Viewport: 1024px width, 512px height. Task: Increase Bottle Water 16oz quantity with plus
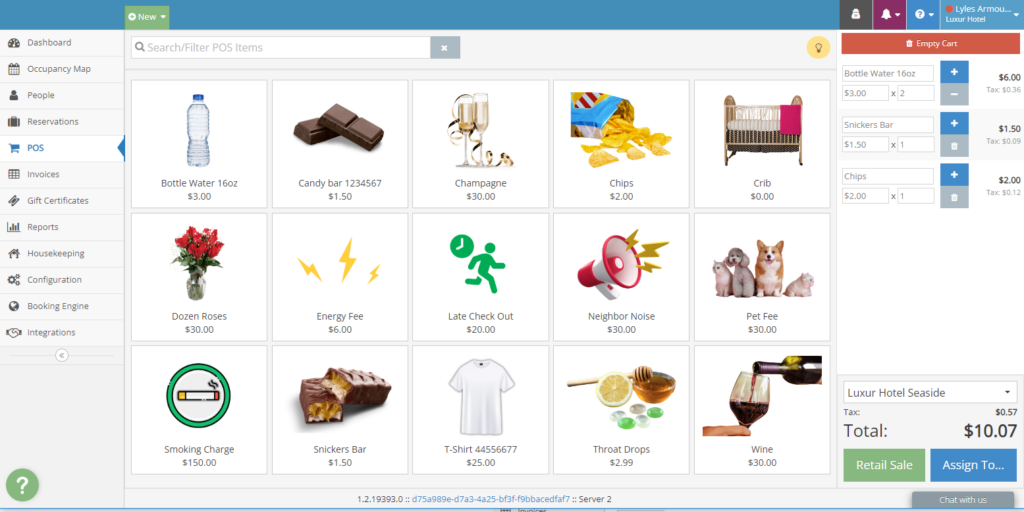pos(954,72)
